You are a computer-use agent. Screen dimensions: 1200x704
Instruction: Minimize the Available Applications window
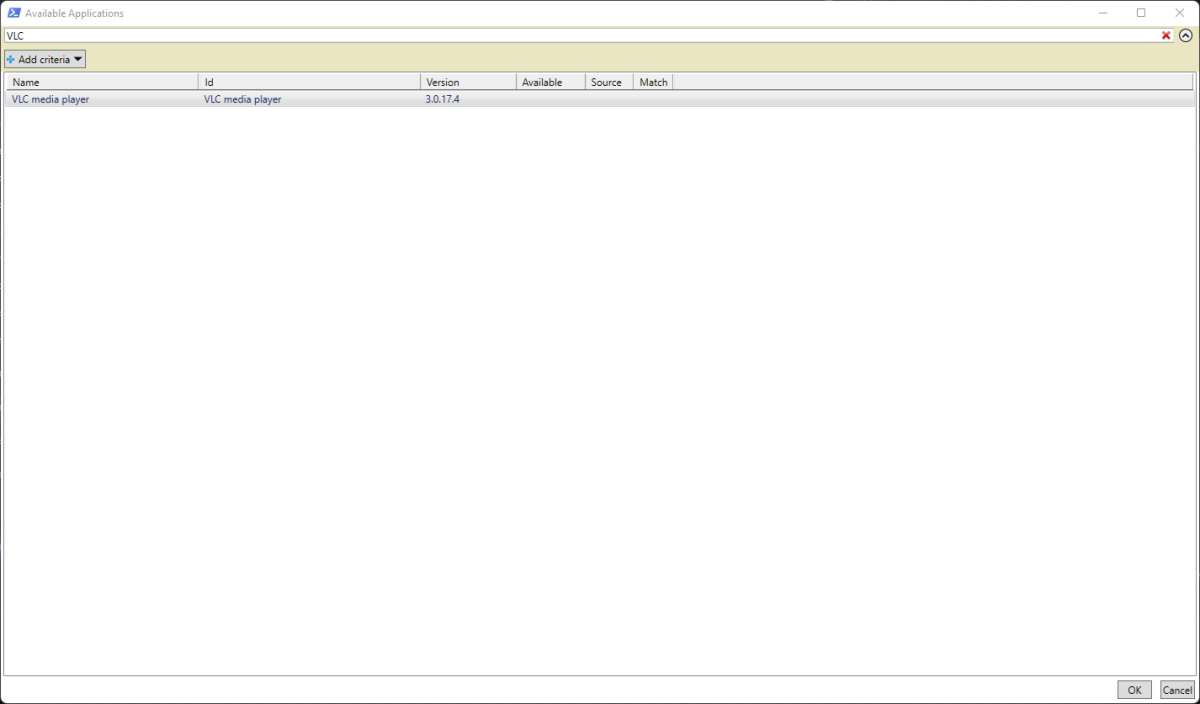(1103, 12)
